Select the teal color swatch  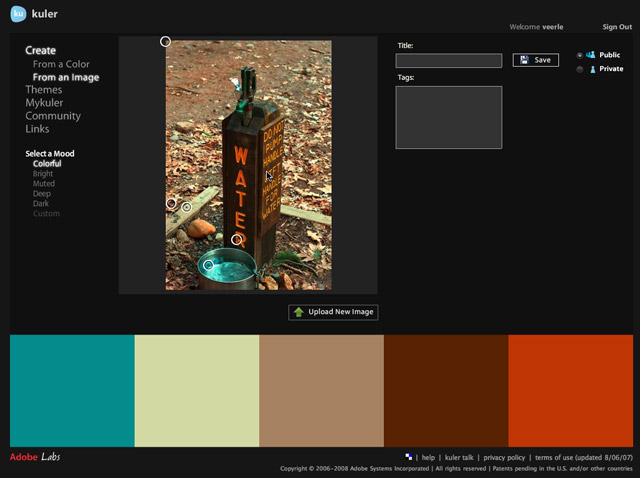point(72,391)
